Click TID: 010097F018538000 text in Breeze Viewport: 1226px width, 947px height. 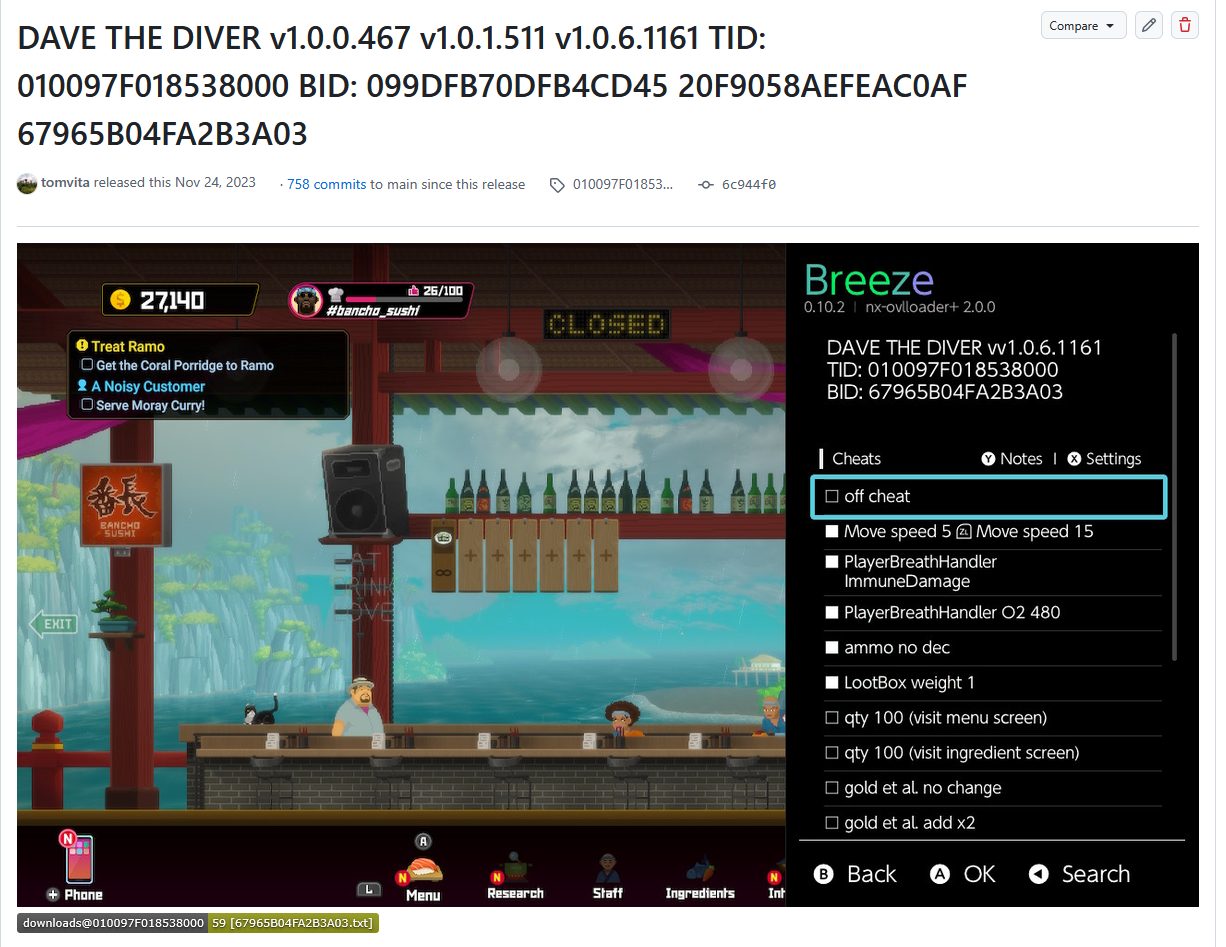pos(943,370)
